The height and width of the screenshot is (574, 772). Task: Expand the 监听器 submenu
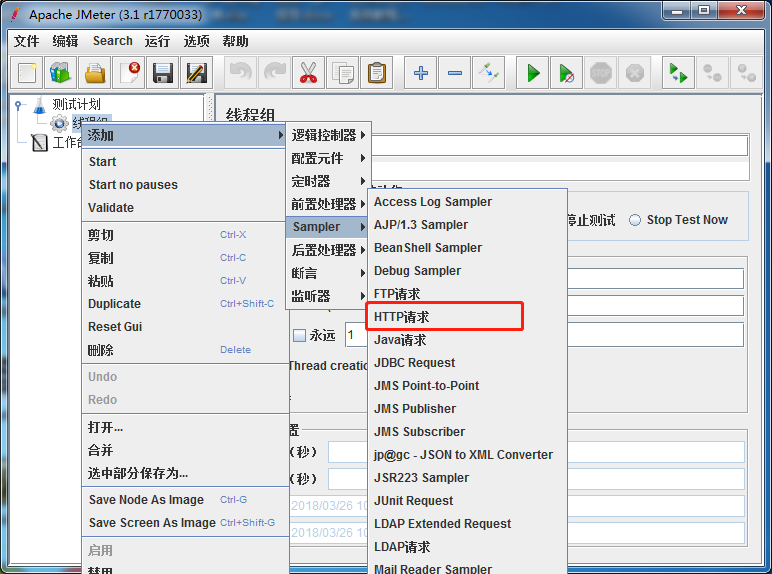coord(328,296)
